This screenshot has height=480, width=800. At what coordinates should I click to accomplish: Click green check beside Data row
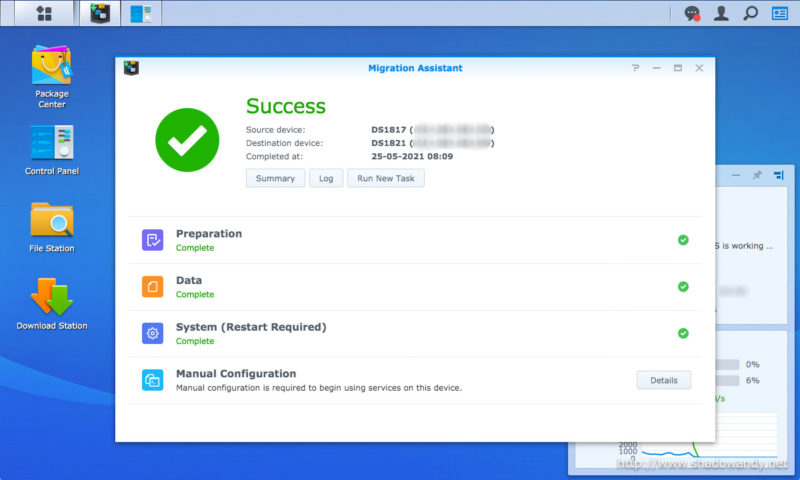683,287
